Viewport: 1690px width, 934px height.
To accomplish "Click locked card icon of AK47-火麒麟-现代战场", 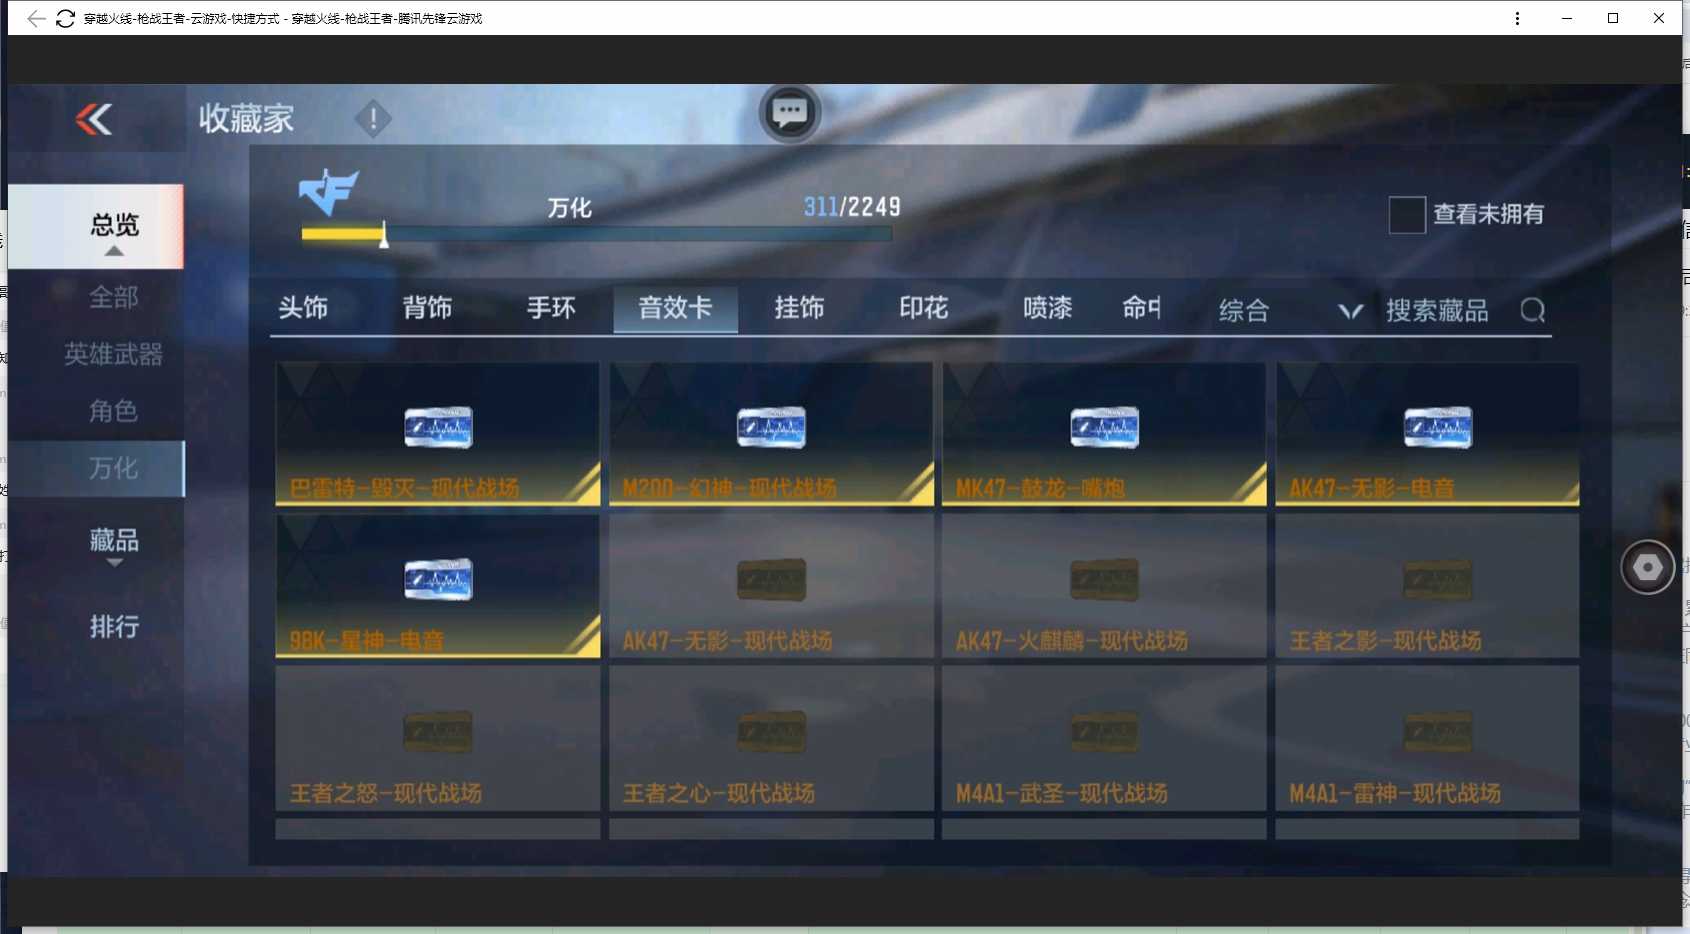I will click(x=1104, y=579).
